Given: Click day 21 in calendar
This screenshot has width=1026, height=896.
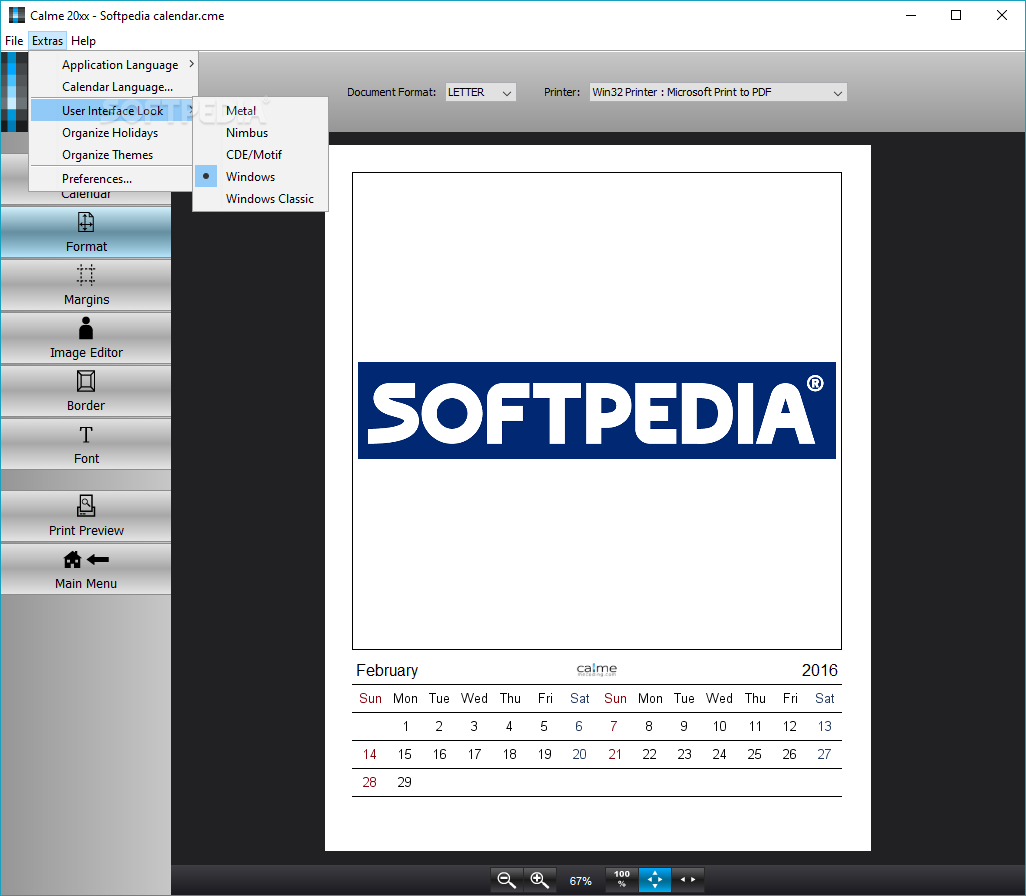Looking at the screenshot, I should pyautogui.click(x=614, y=754).
